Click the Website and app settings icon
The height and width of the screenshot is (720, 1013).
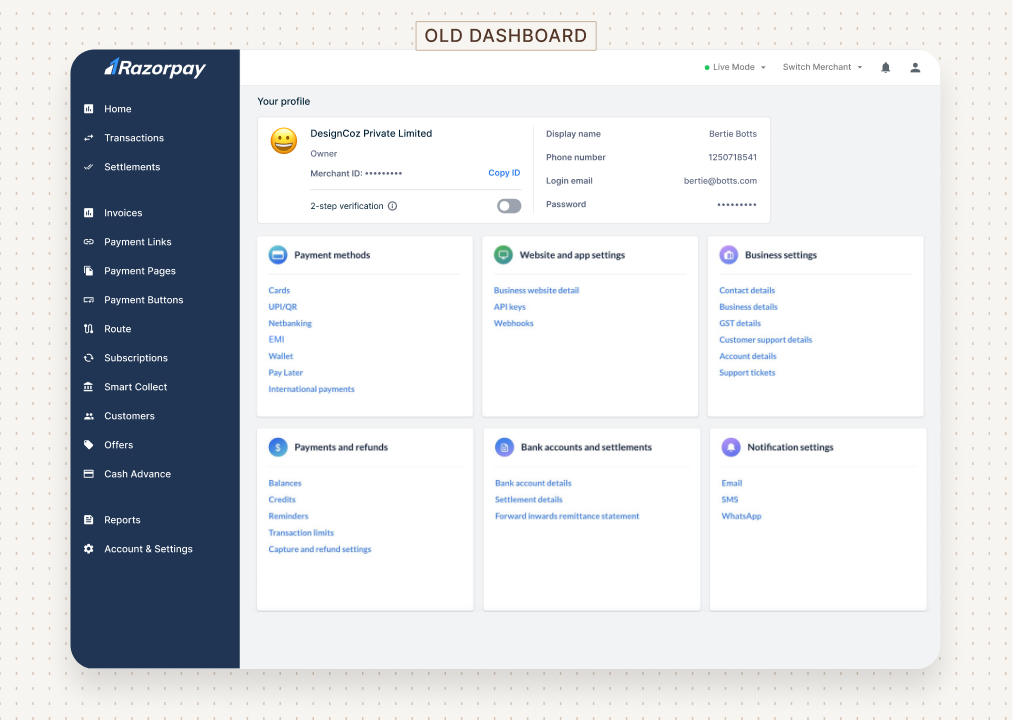(x=503, y=255)
